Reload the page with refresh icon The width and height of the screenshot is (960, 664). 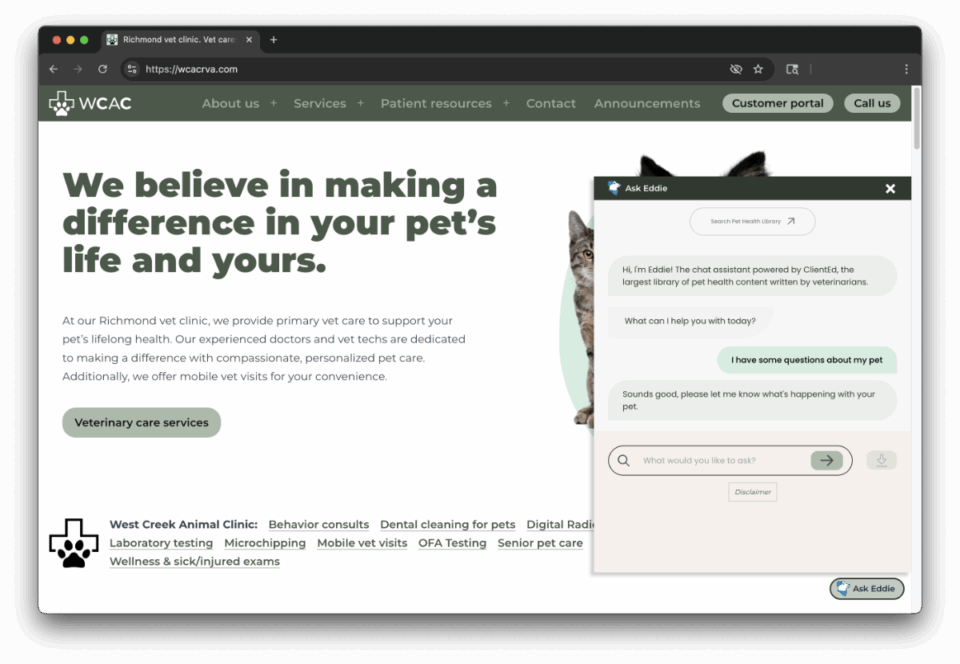tap(102, 69)
